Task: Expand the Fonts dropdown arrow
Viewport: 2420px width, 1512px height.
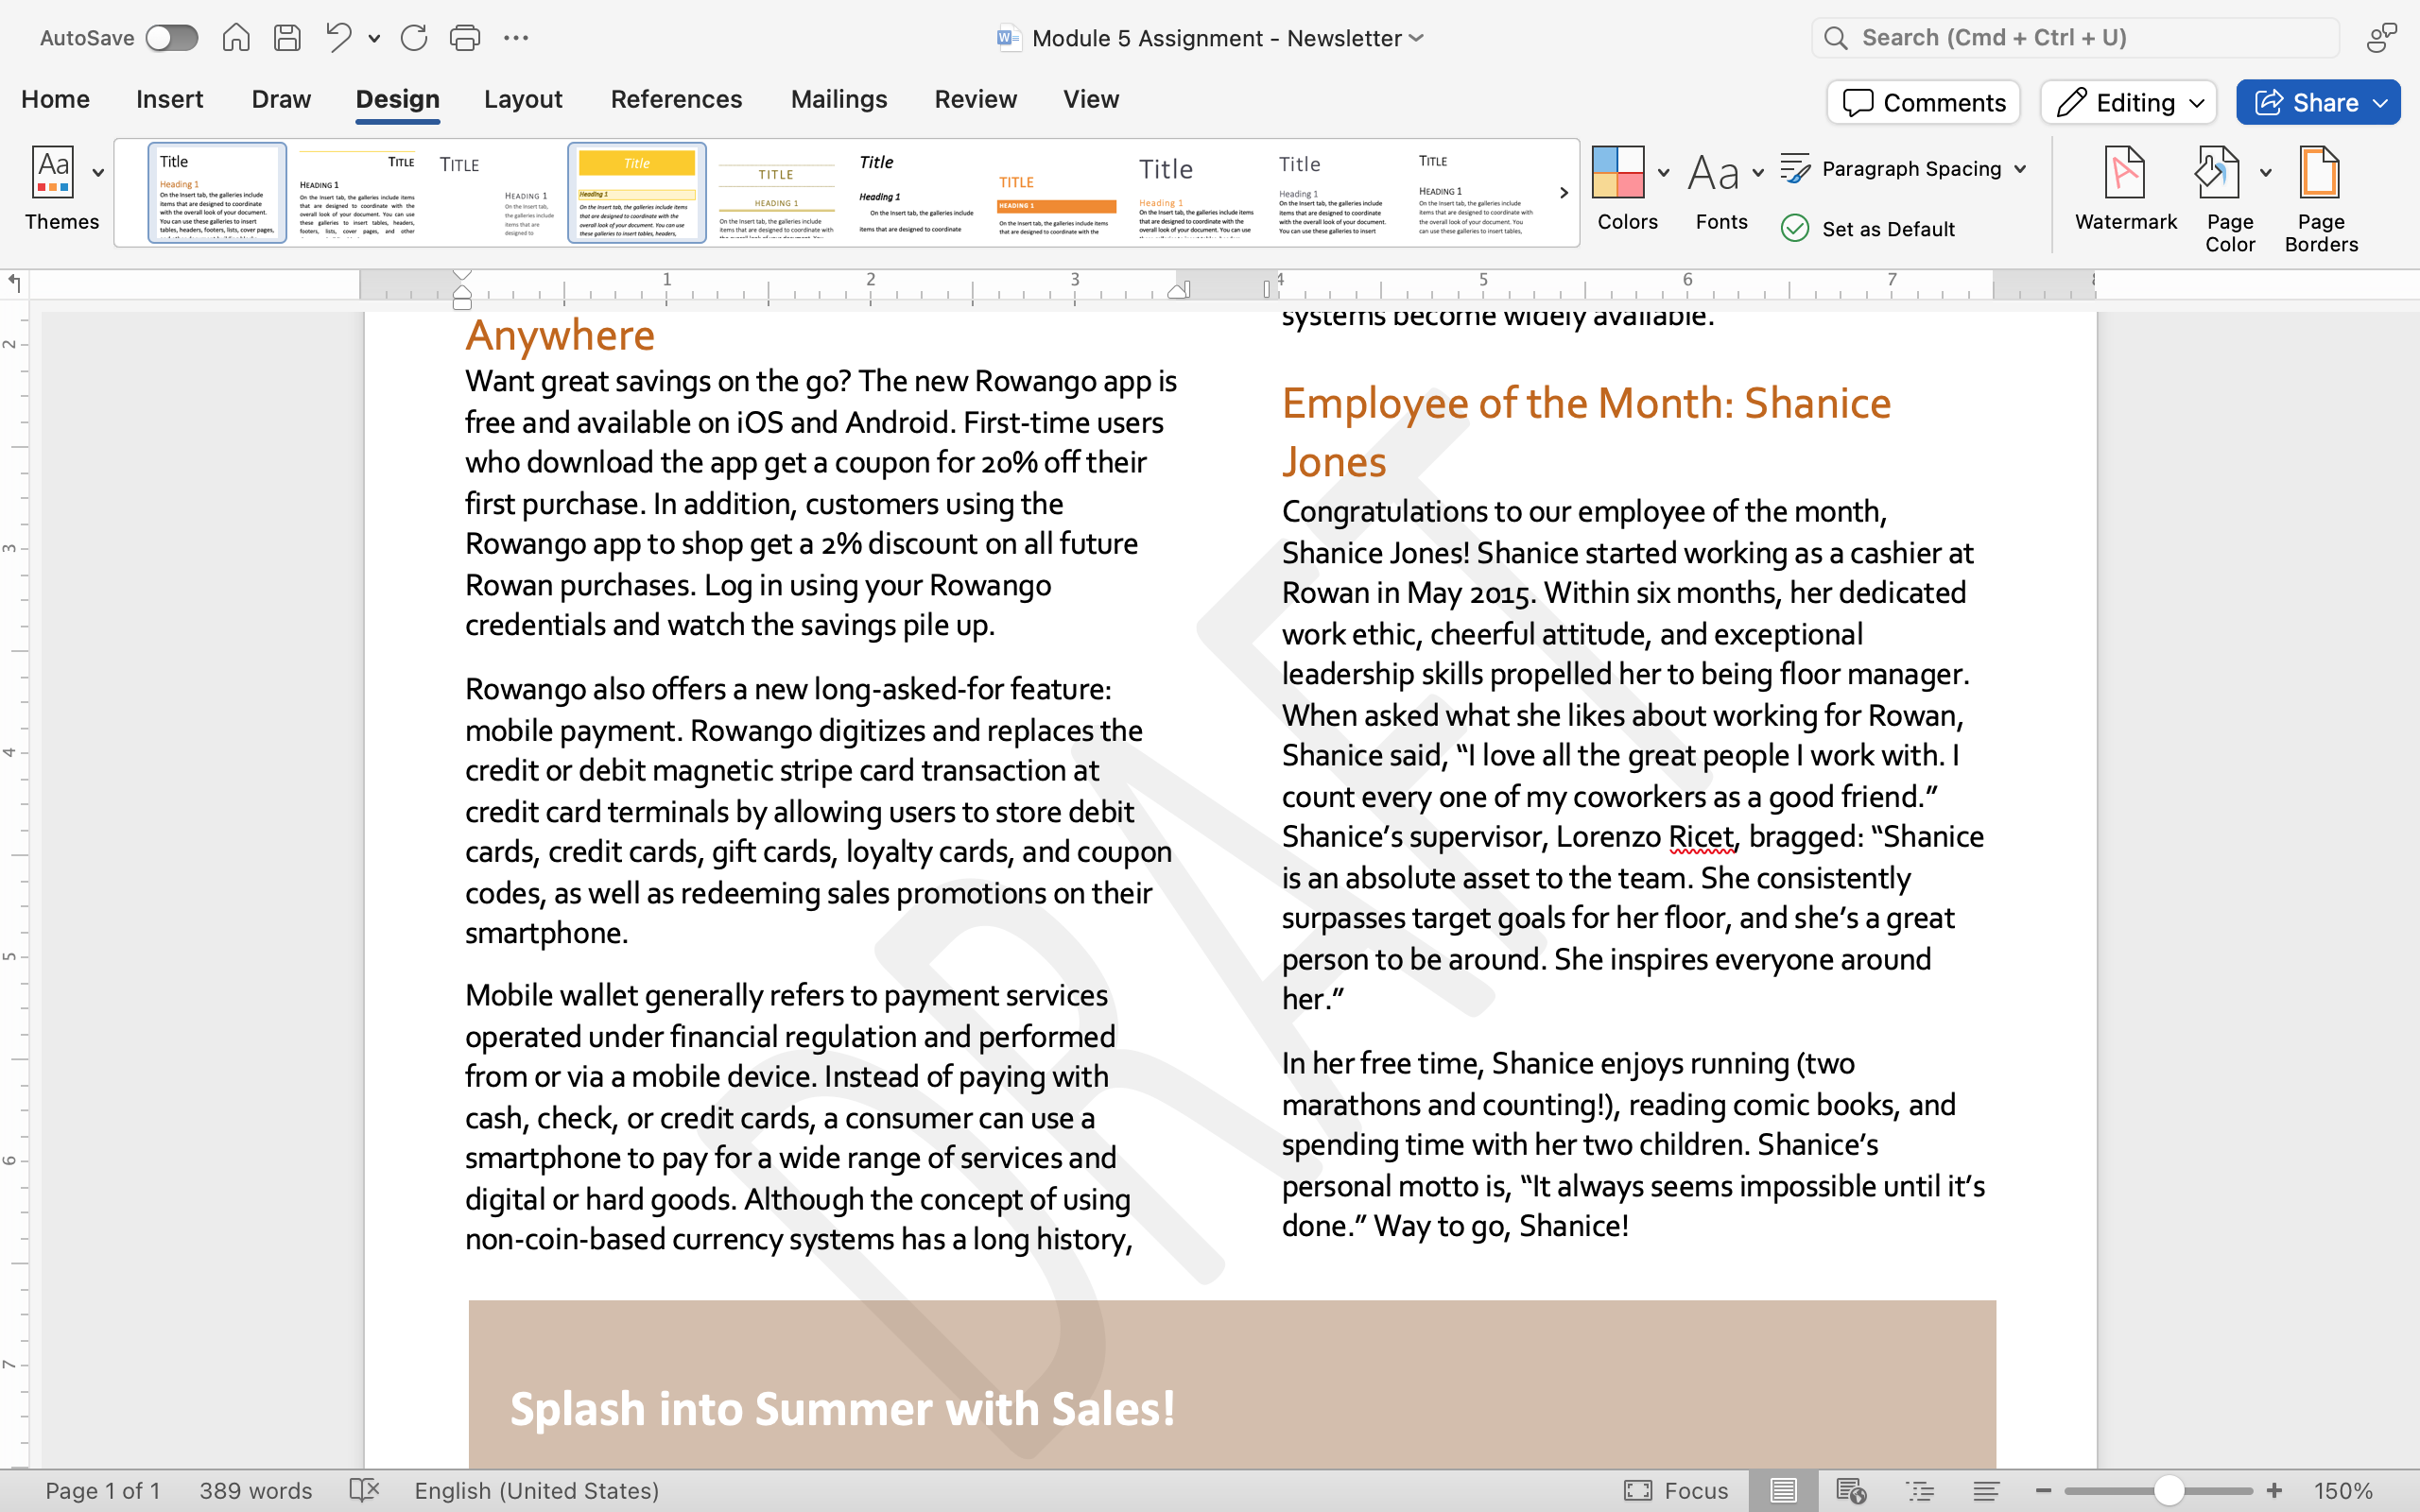Action: [1758, 173]
